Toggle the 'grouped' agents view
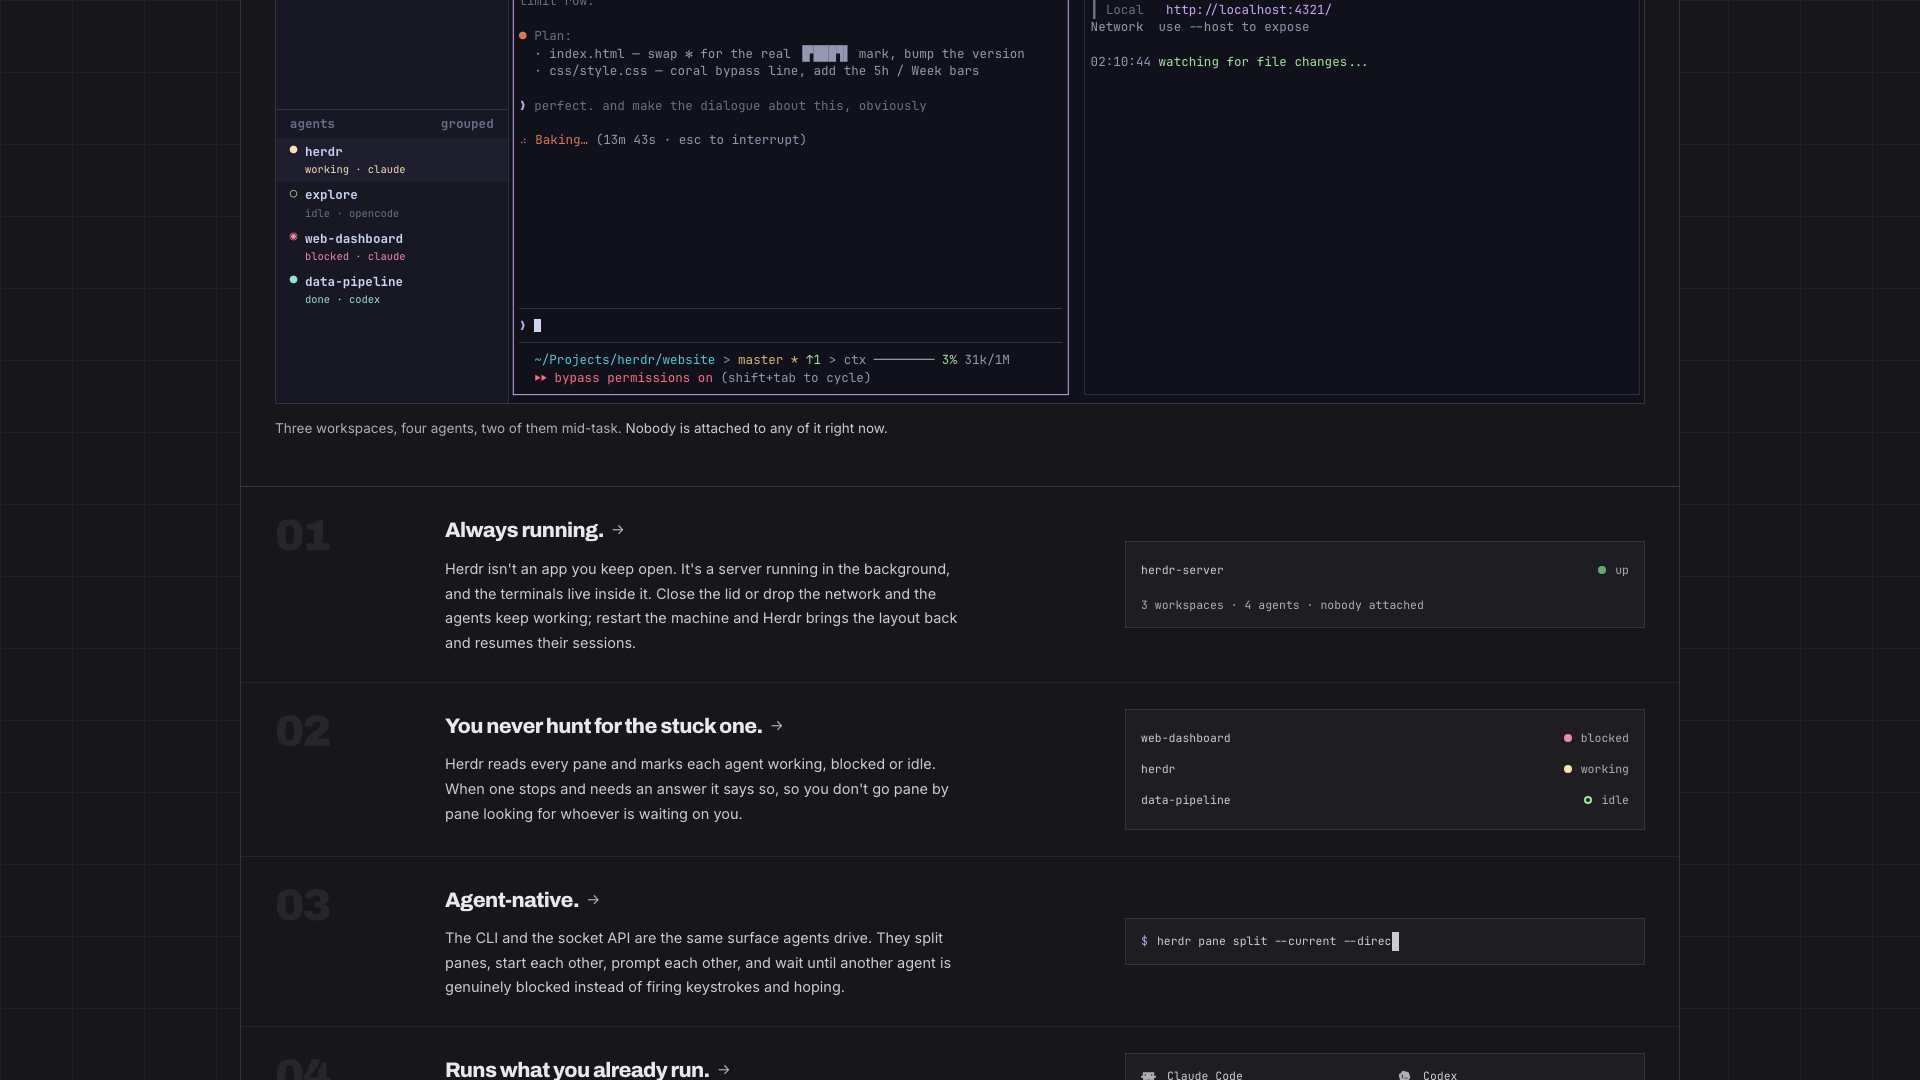 [467, 124]
